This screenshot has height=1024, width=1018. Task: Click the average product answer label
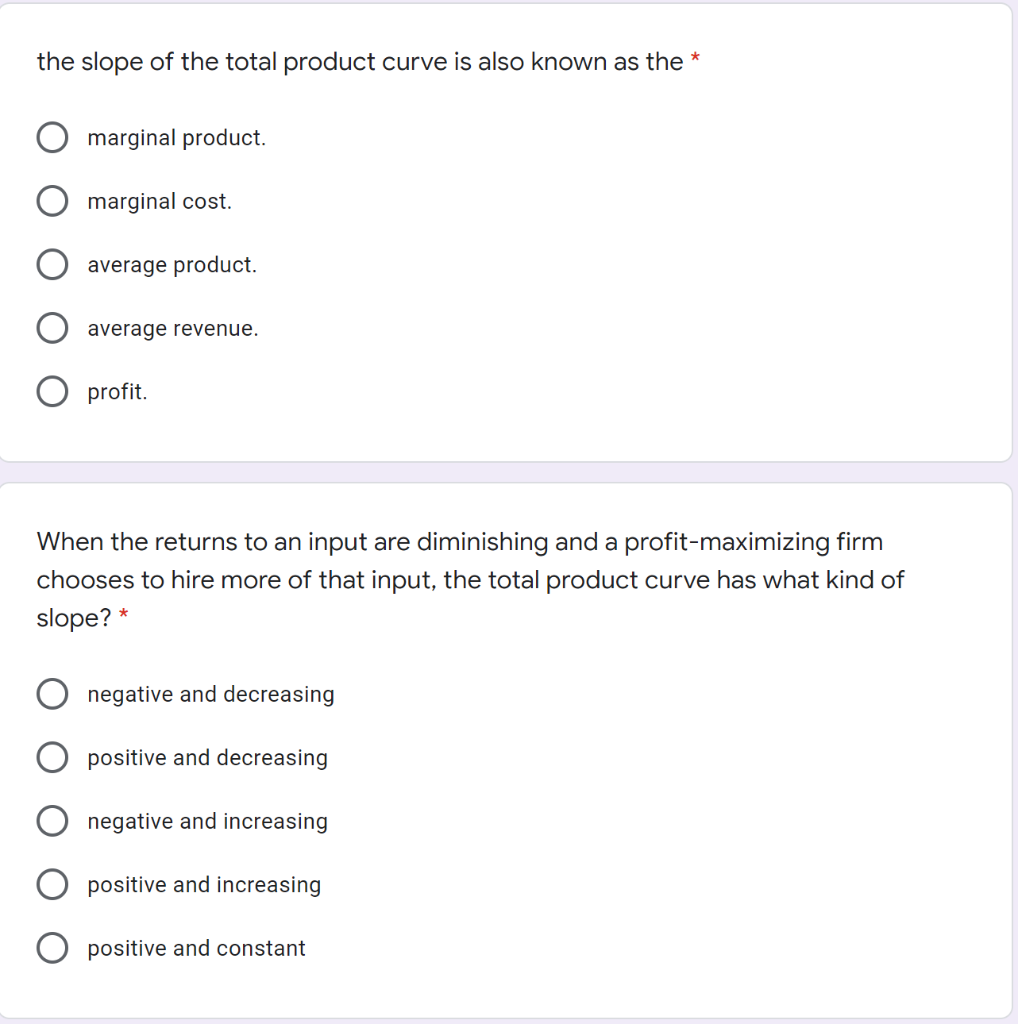coord(171,264)
